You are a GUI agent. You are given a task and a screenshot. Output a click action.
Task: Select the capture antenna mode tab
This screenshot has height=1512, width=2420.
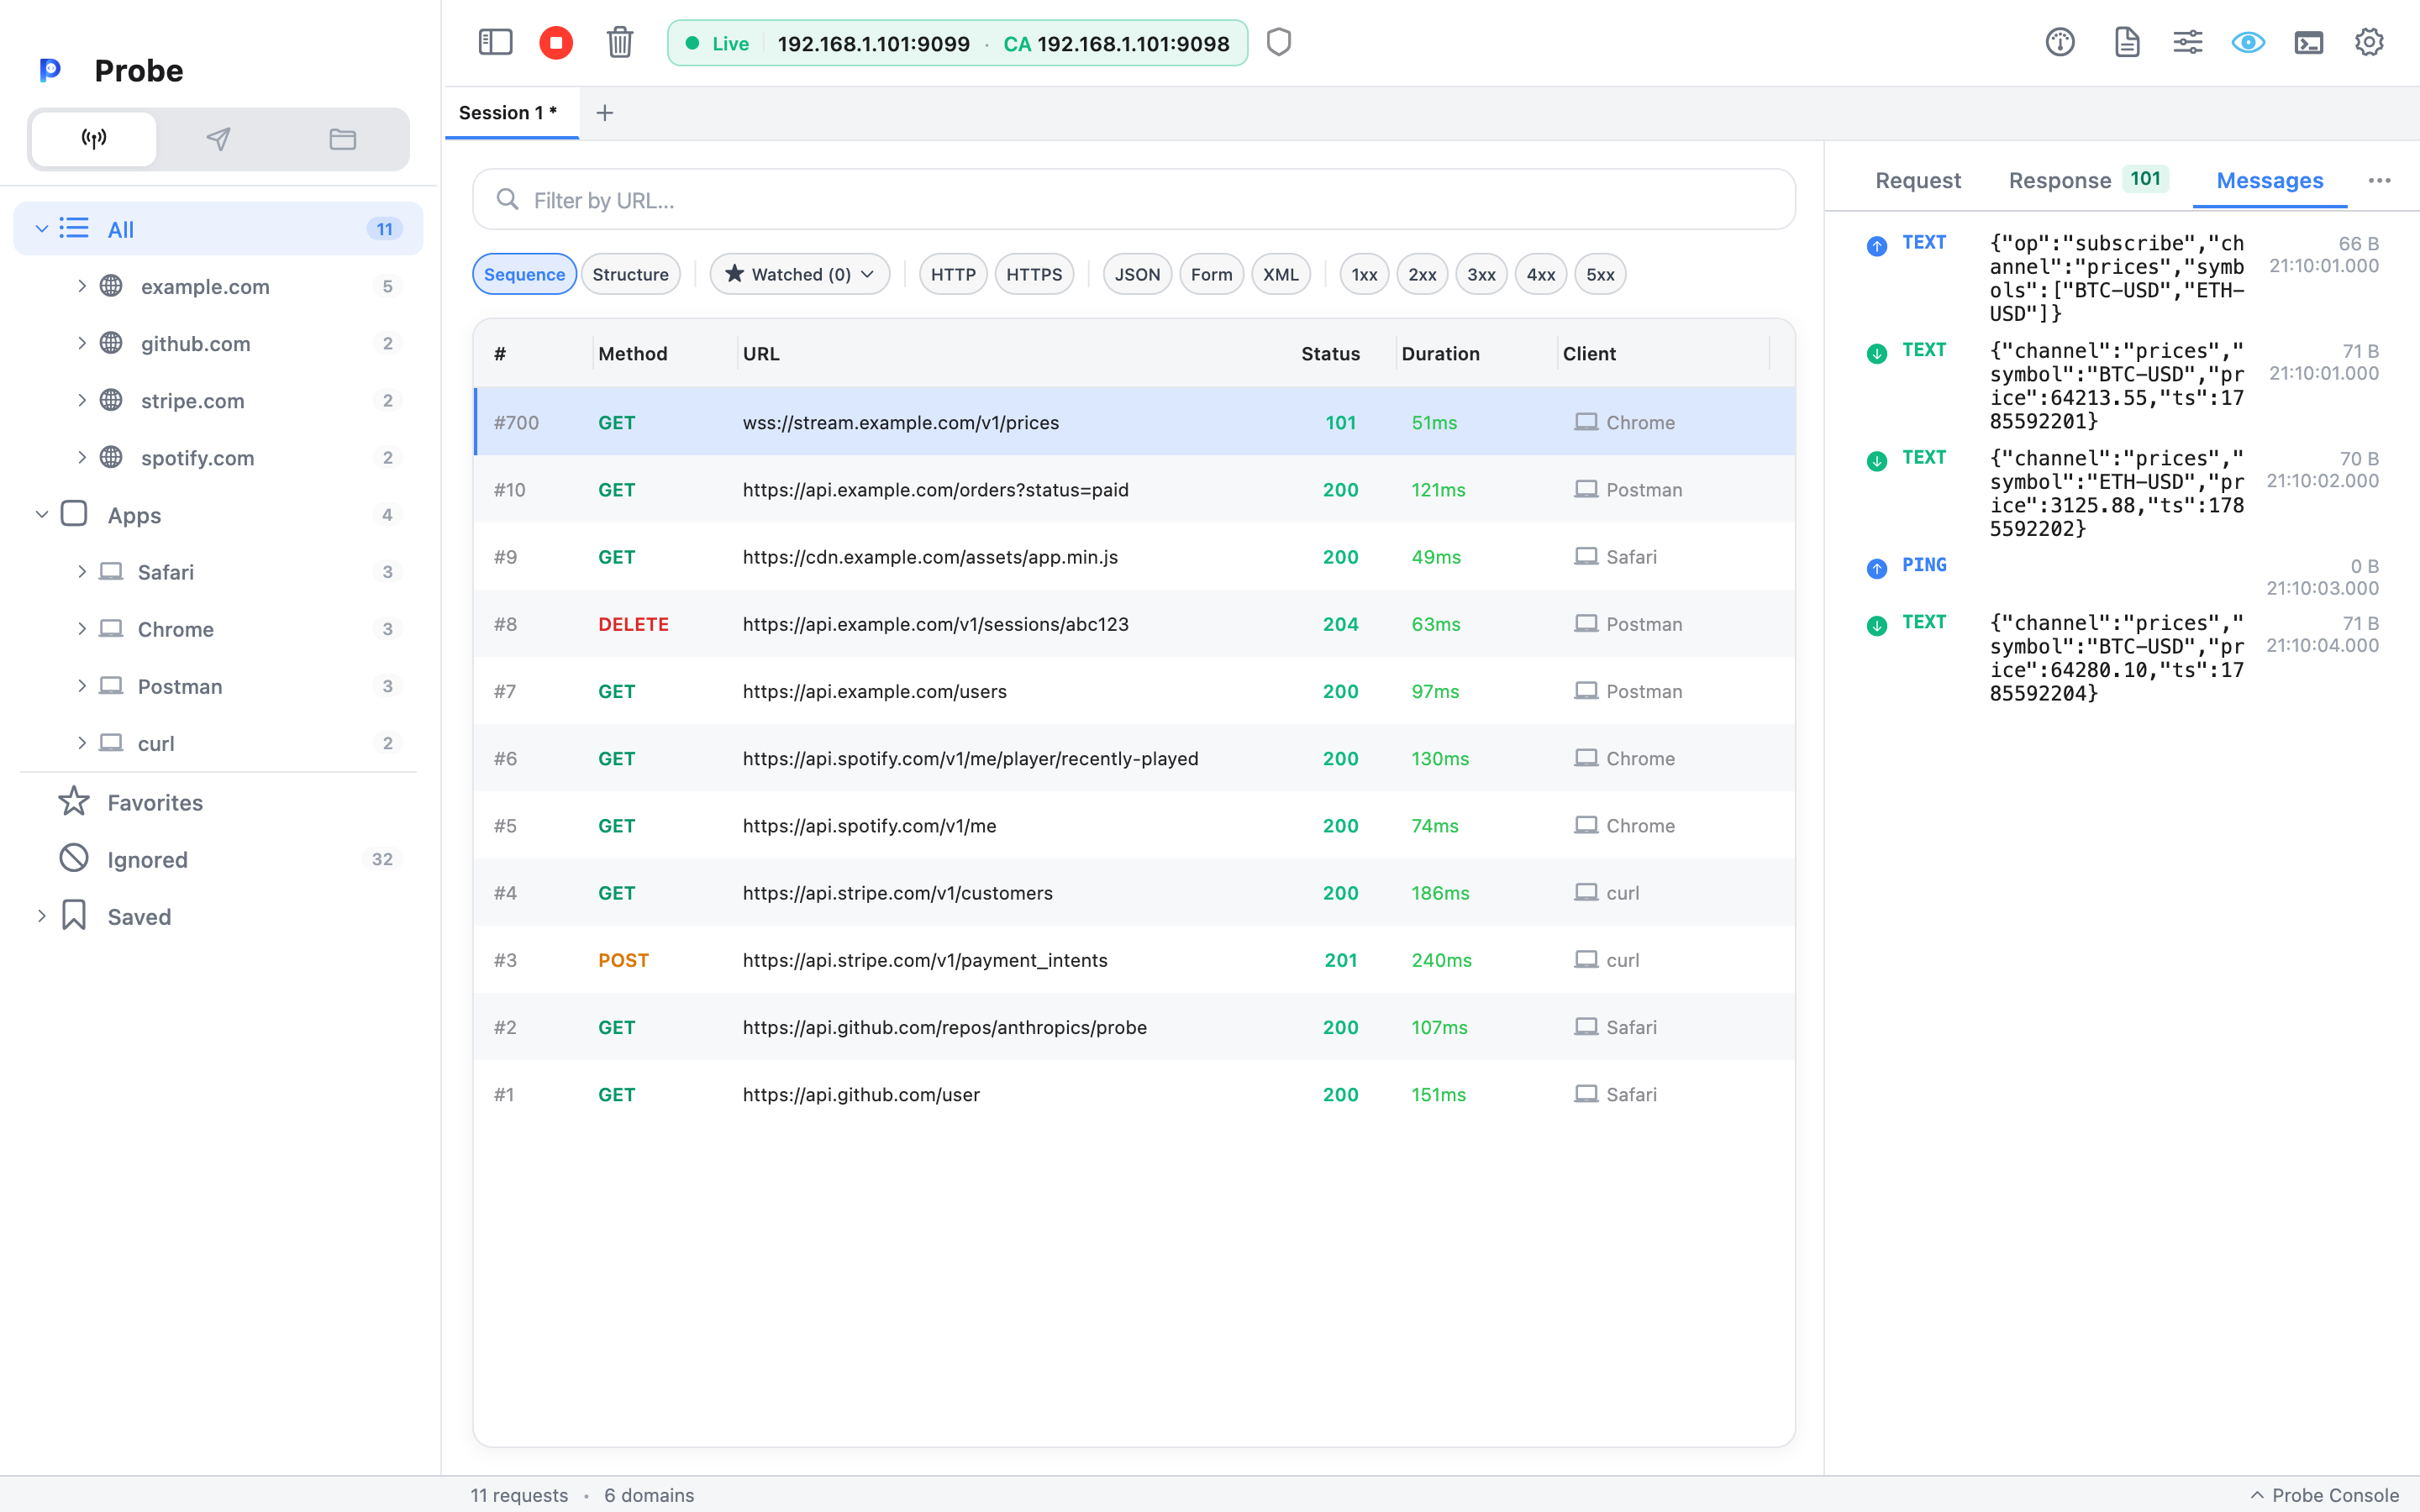point(94,139)
